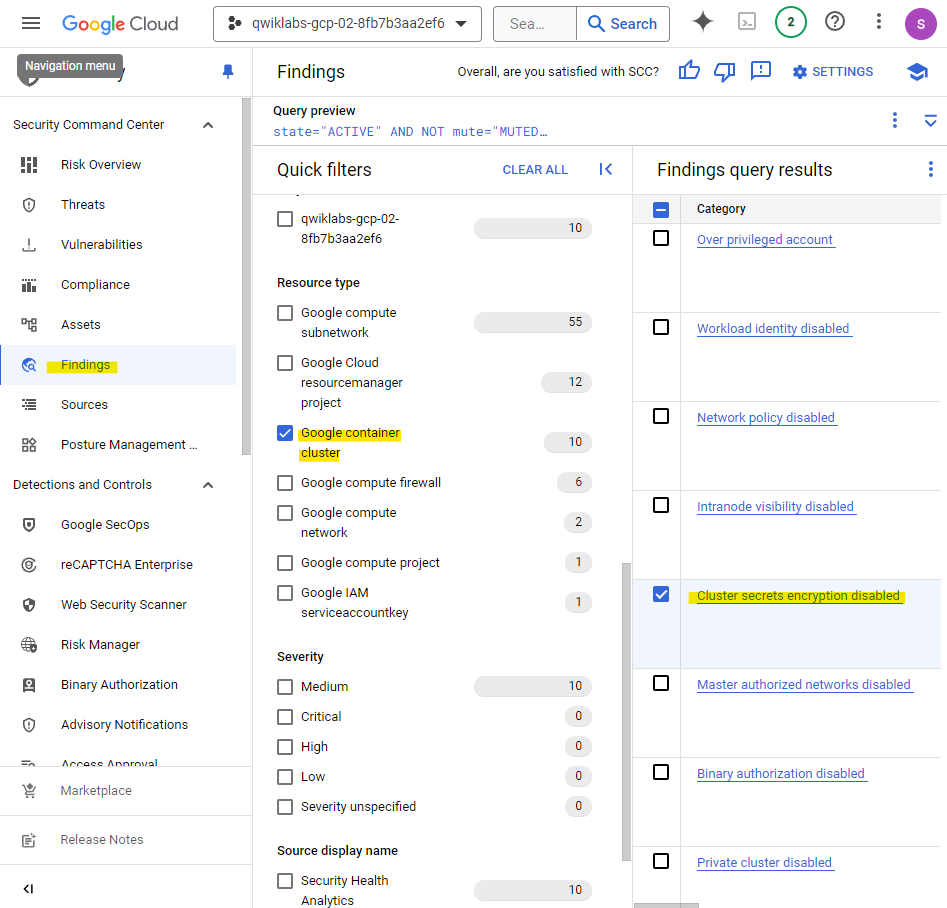Open the project selector dropdown

pos(347,24)
